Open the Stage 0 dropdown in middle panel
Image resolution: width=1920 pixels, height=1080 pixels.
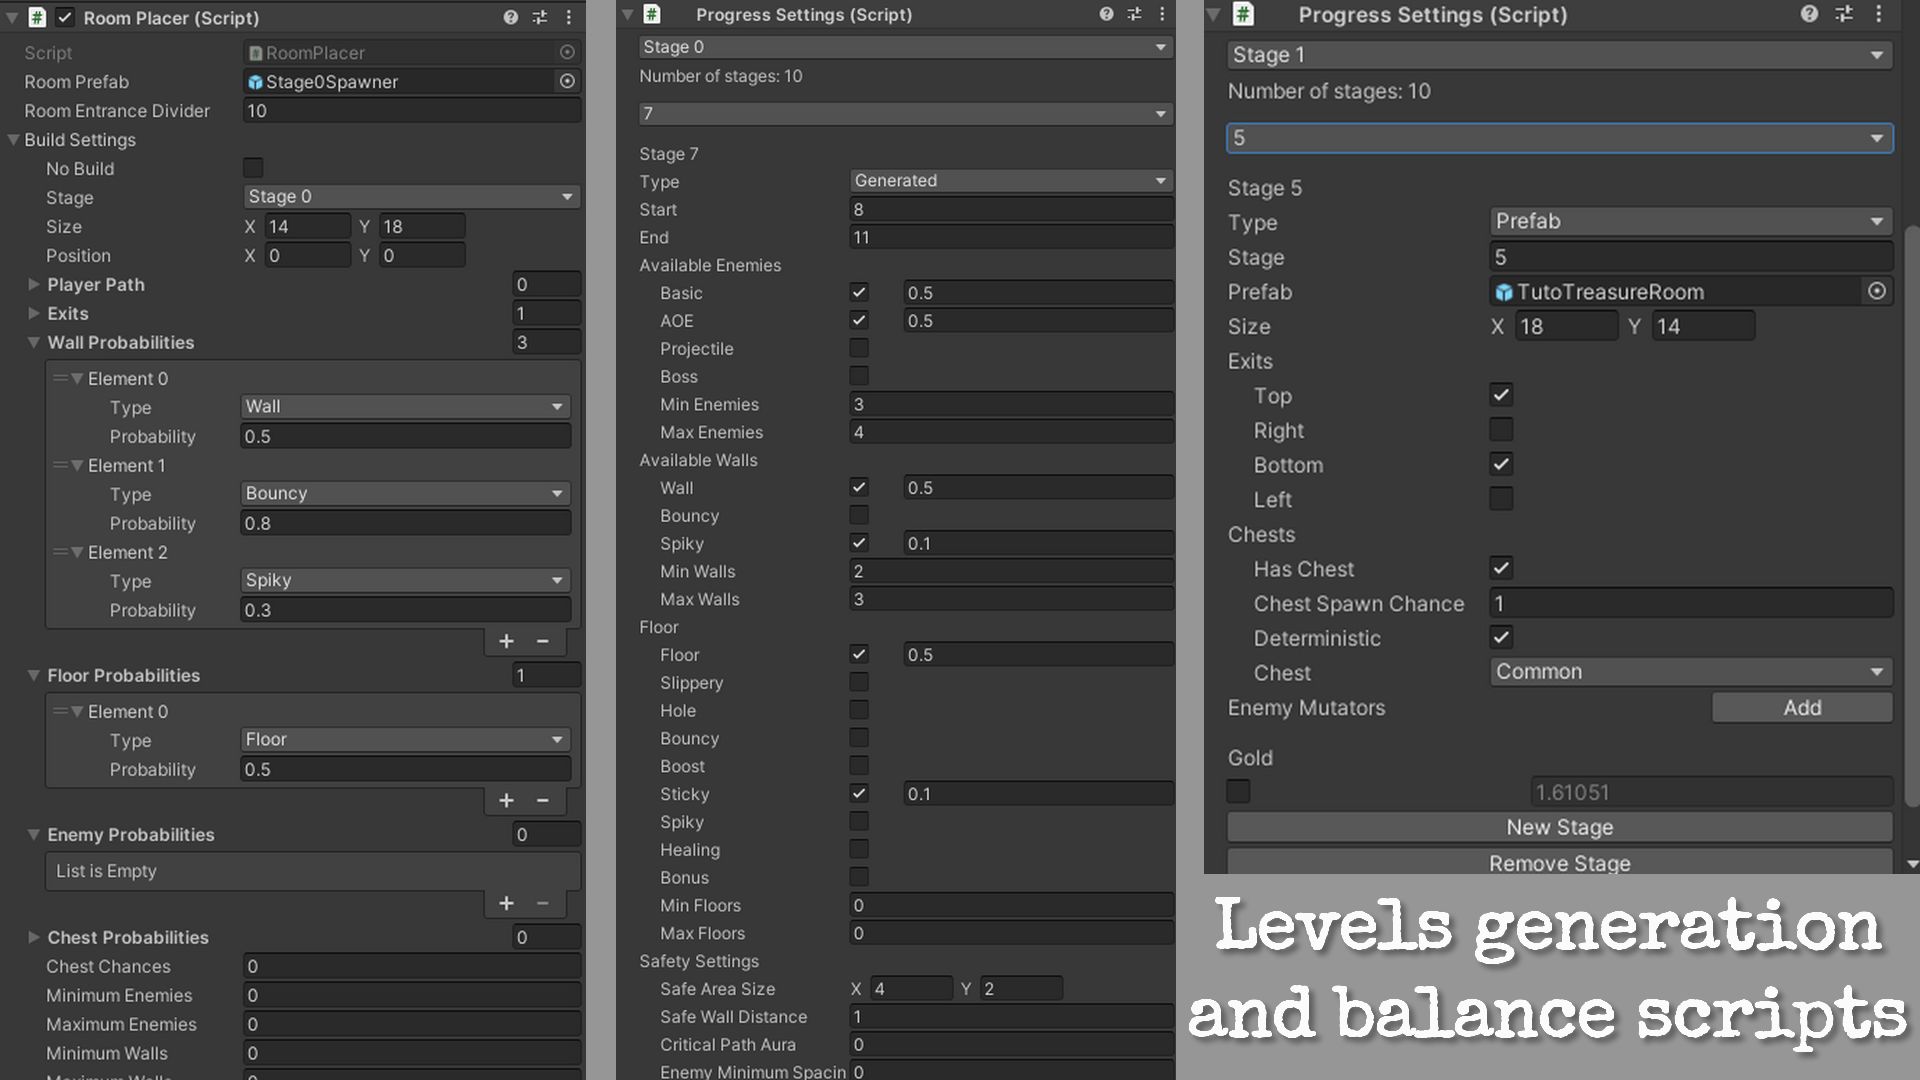[x=905, y=47]
